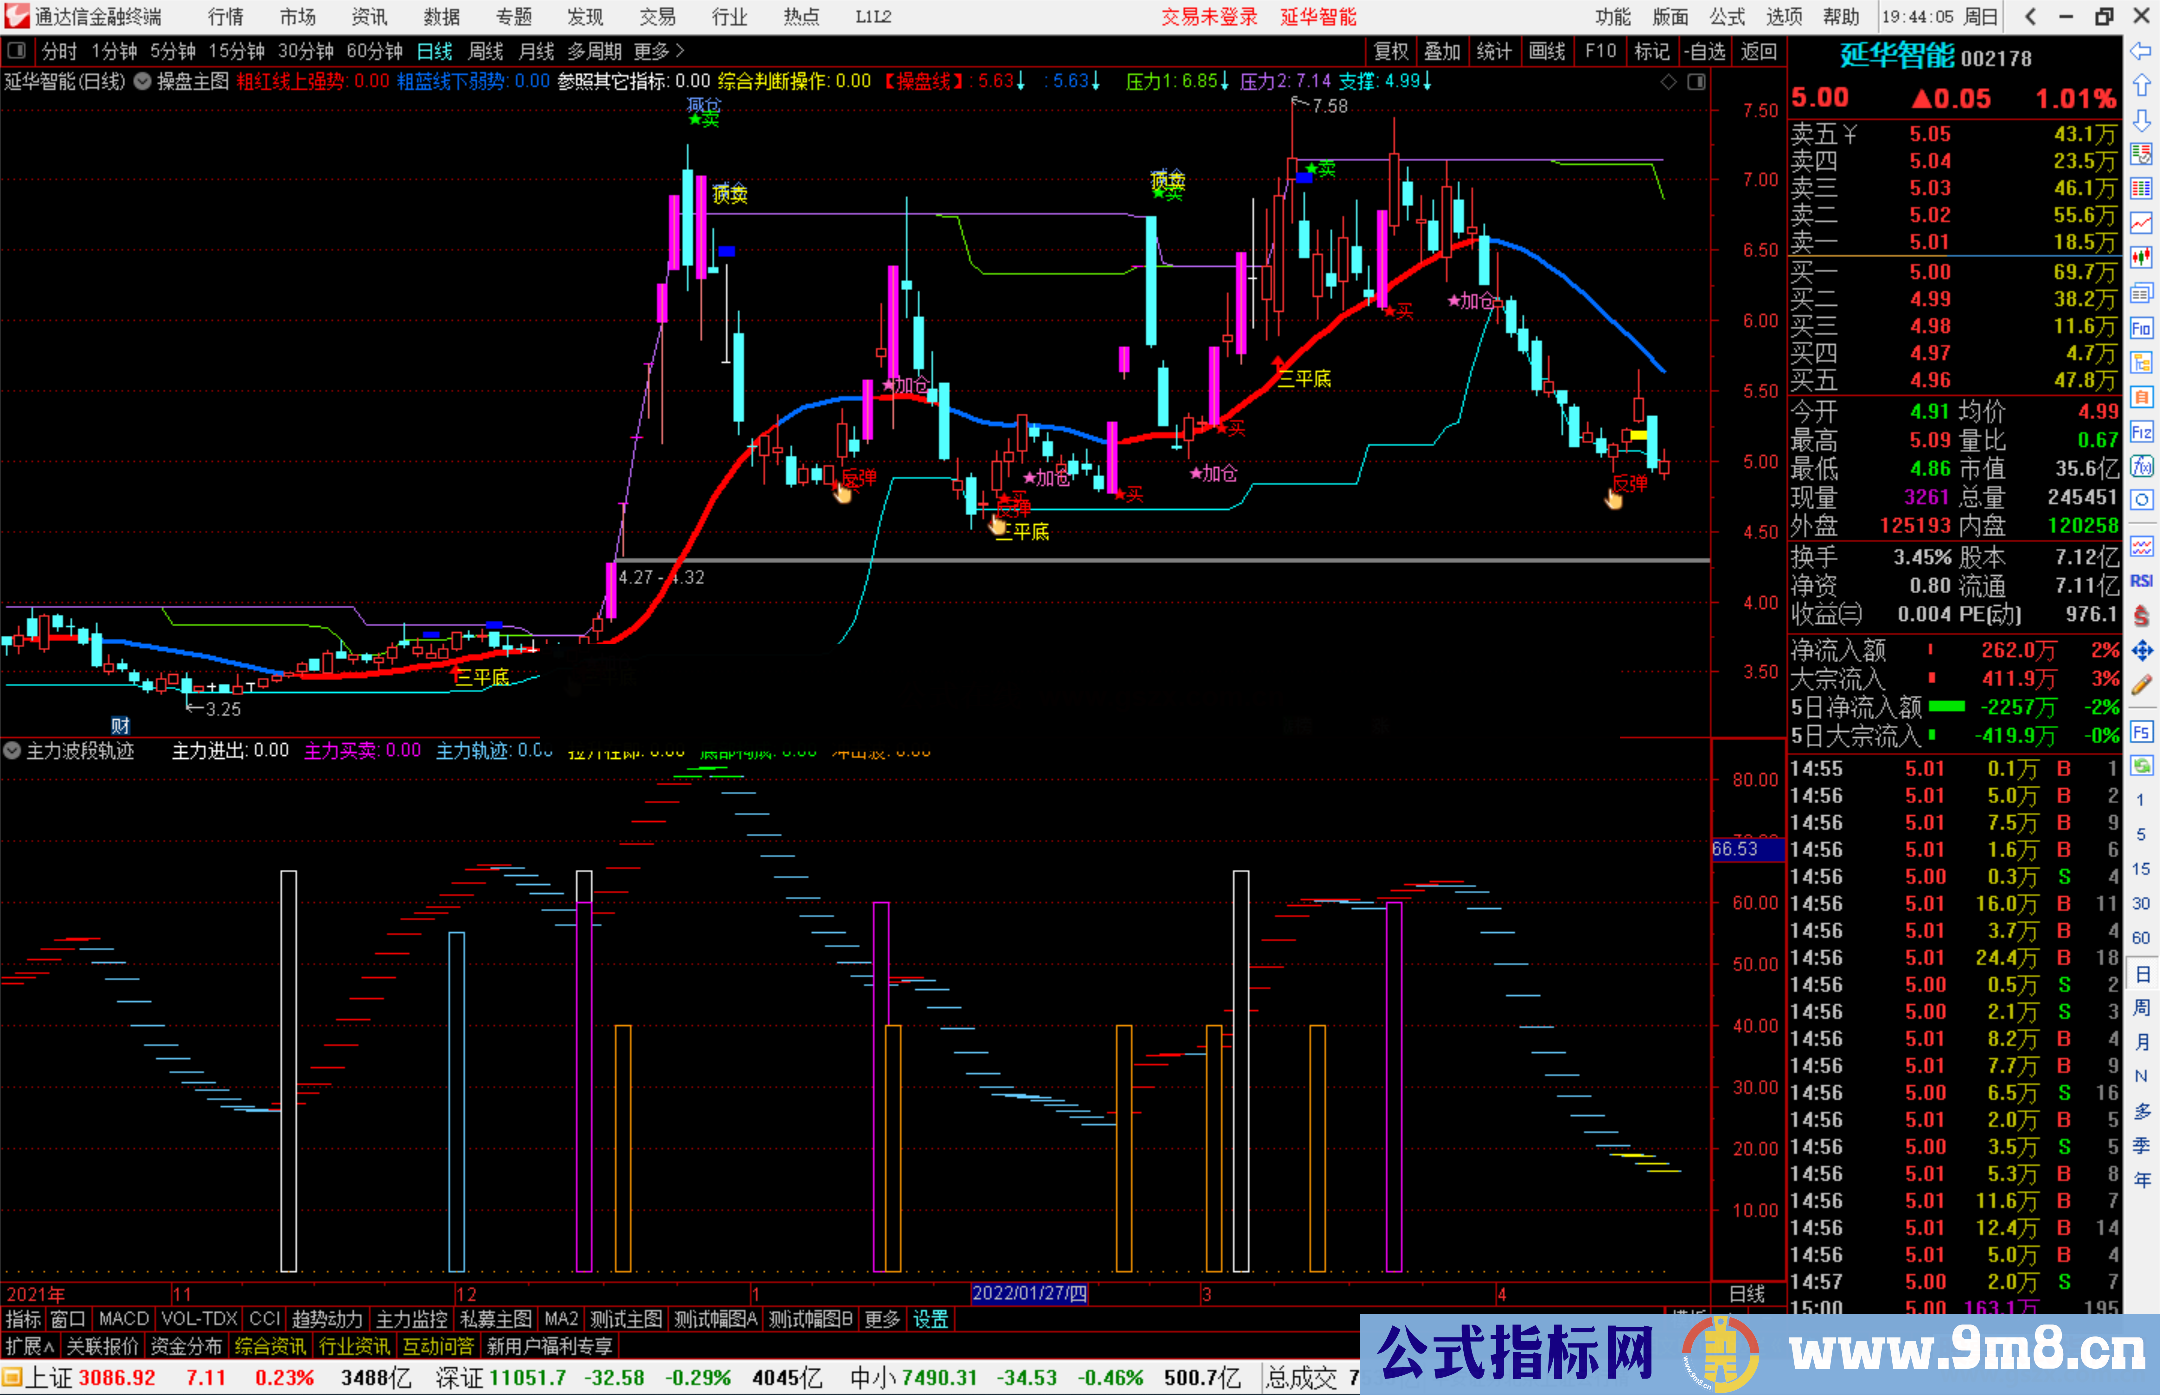Open the RSI indicator sidebar icon
Image resolution: width=2160 pixels, height=1395 pixels.
tap(2141, 581)
